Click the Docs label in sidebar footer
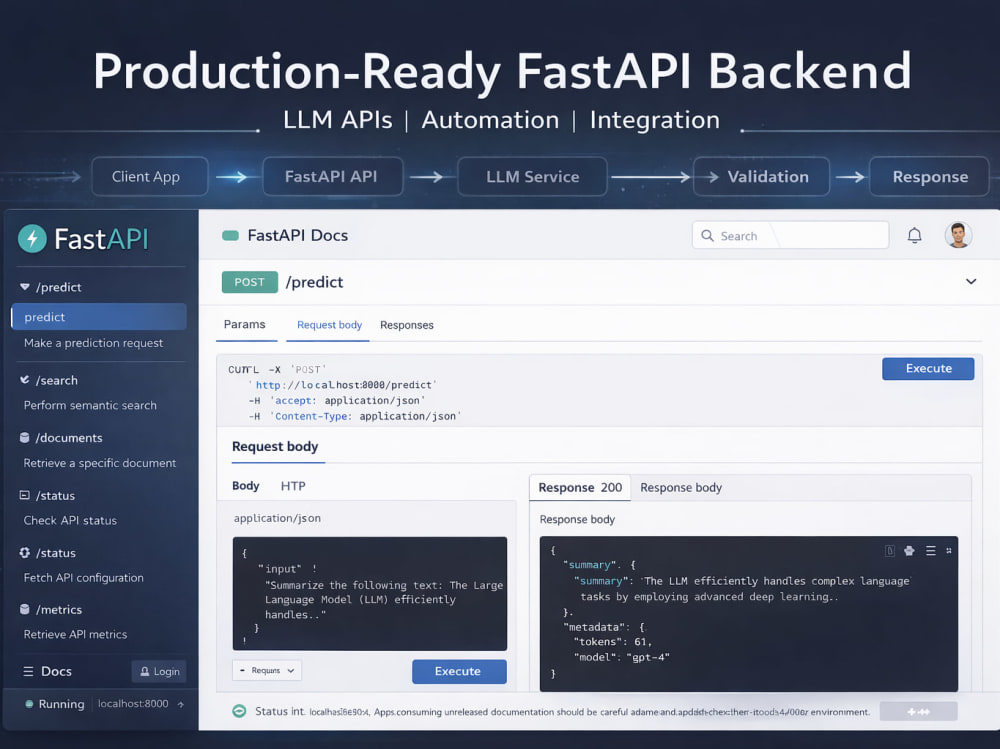 coord(56,671)
